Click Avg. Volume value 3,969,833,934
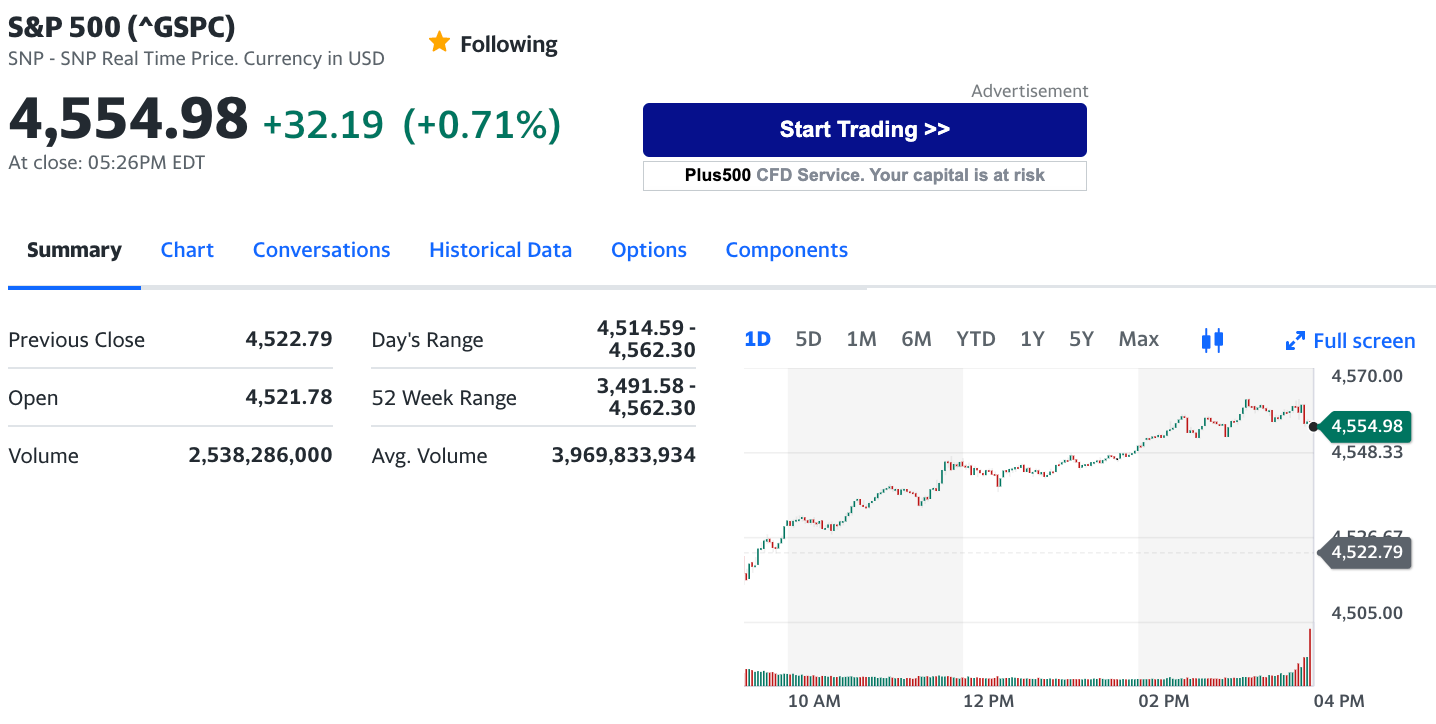This screenshot has width=1436, height=724. 624,455
